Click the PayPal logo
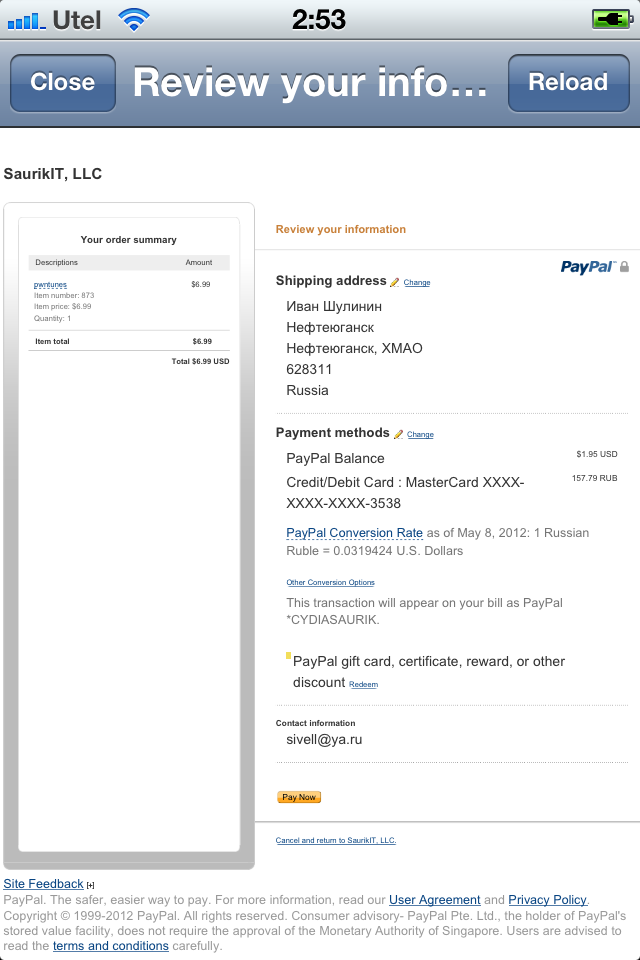The height and width of the screenshot is (960, 640). [587, 267]
